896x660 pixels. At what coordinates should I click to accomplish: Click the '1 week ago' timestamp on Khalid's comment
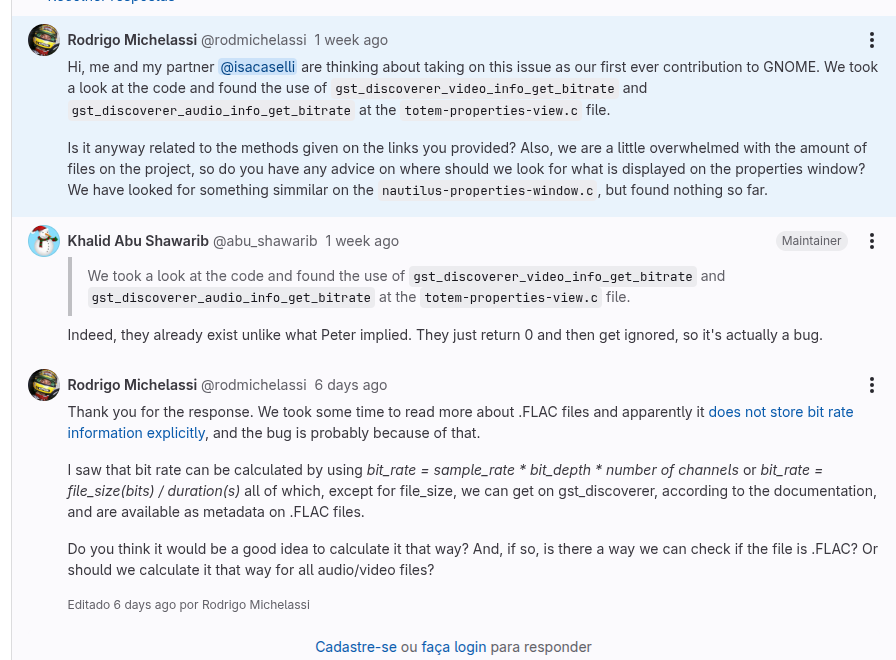[362, 241]
